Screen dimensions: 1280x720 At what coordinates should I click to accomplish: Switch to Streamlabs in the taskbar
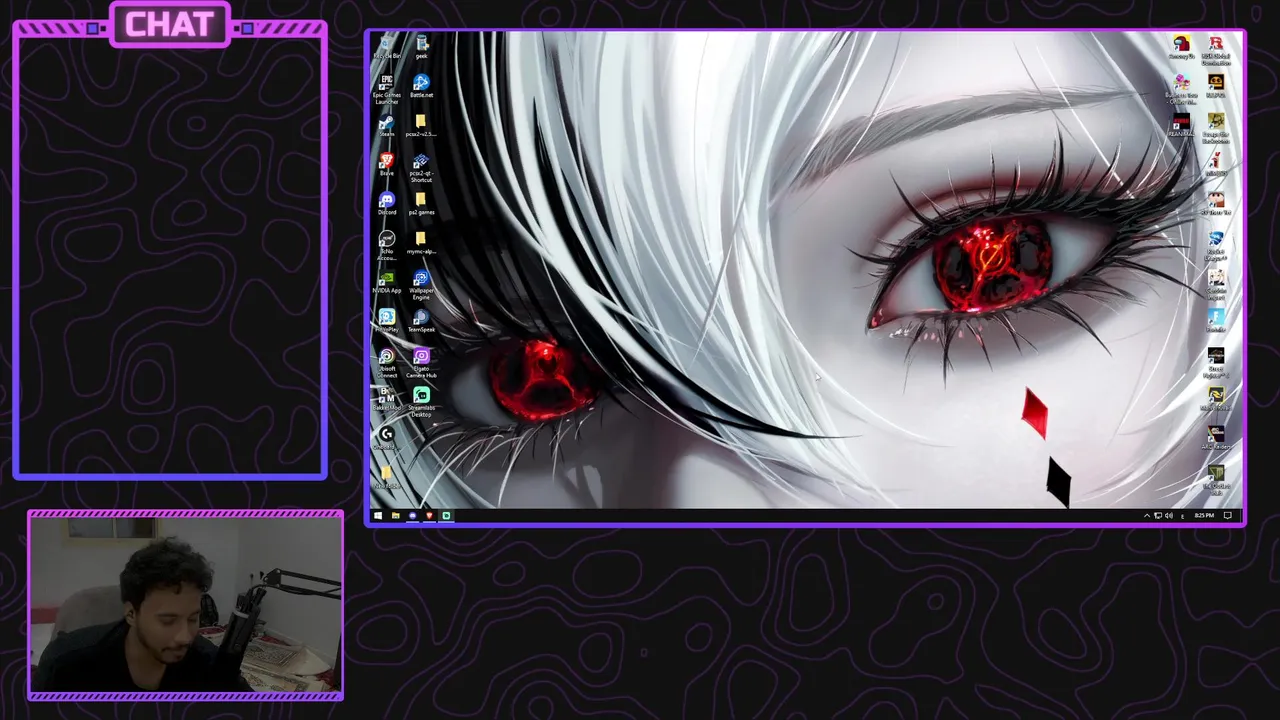446,516
